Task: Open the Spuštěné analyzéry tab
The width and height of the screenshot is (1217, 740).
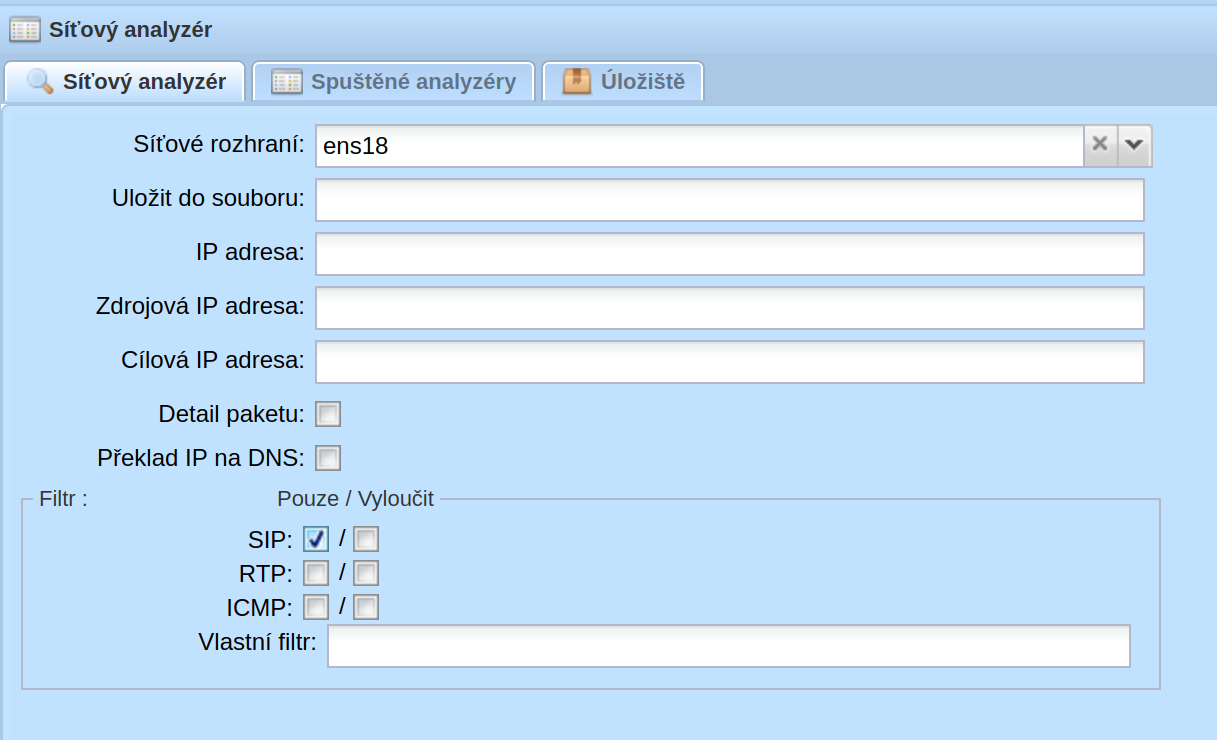Action: pos(394,81)
